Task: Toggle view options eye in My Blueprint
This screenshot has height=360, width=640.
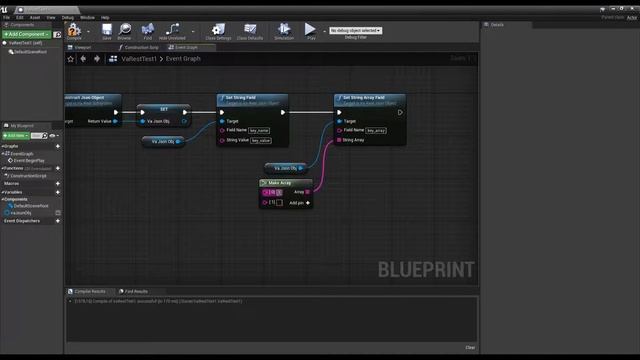Action: tap(52, 136)
